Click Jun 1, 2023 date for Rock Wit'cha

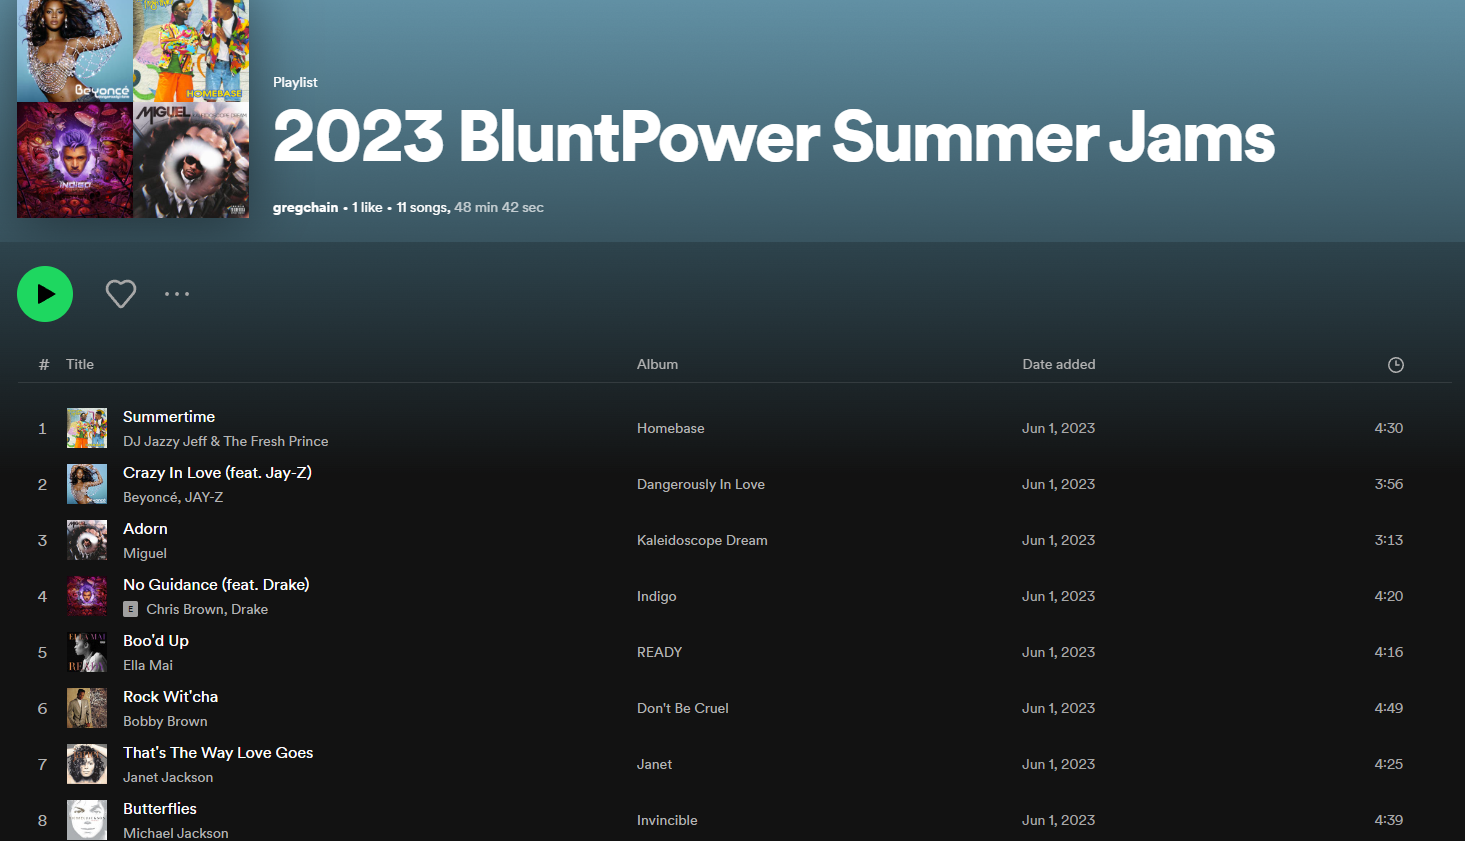pyautogui.click(x=1058, y=708)
